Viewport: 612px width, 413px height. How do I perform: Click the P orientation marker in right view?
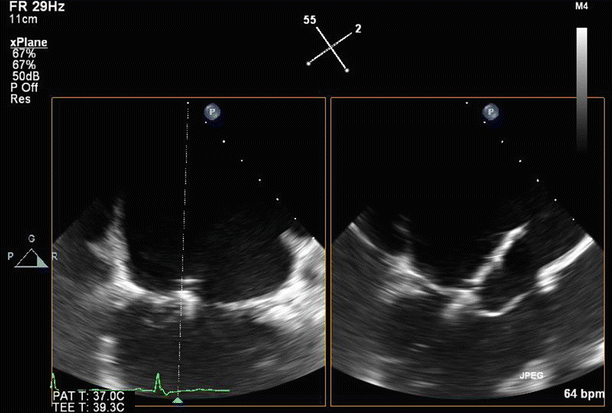point(490,112)
